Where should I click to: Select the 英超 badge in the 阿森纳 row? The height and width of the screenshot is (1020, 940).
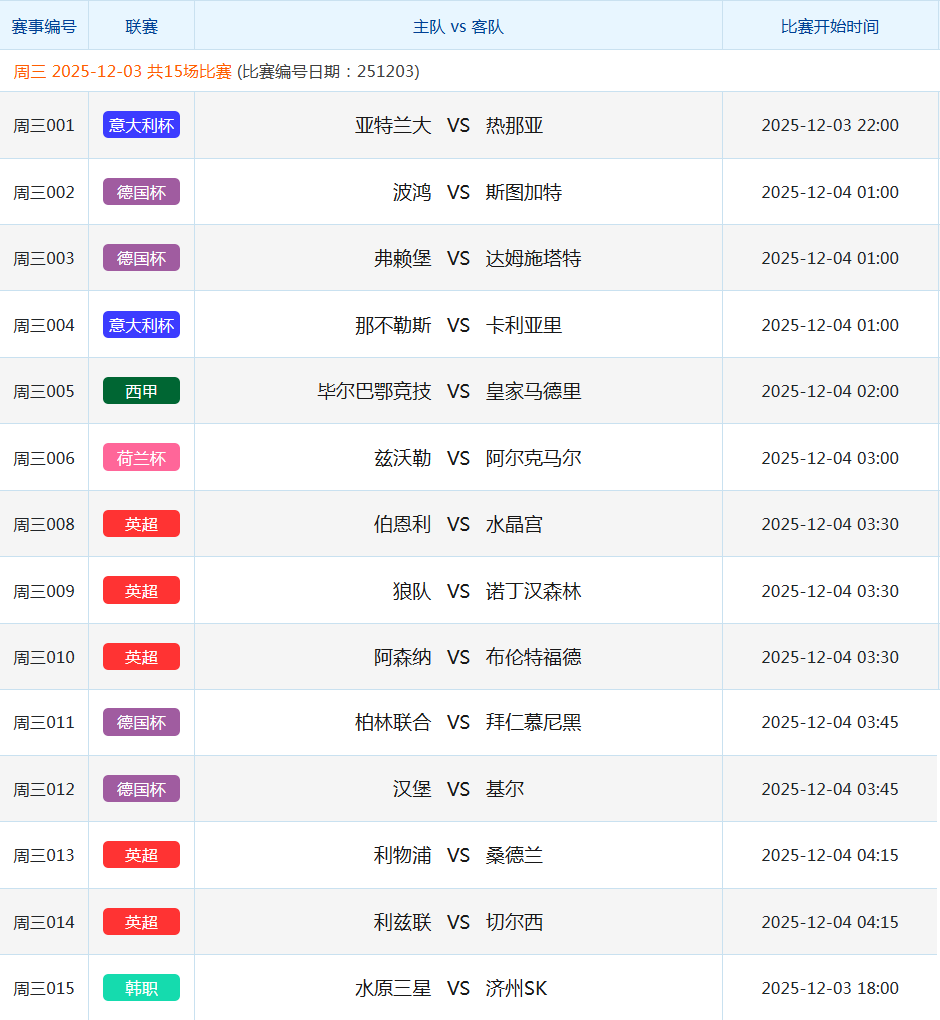click(x=141, y=657)
